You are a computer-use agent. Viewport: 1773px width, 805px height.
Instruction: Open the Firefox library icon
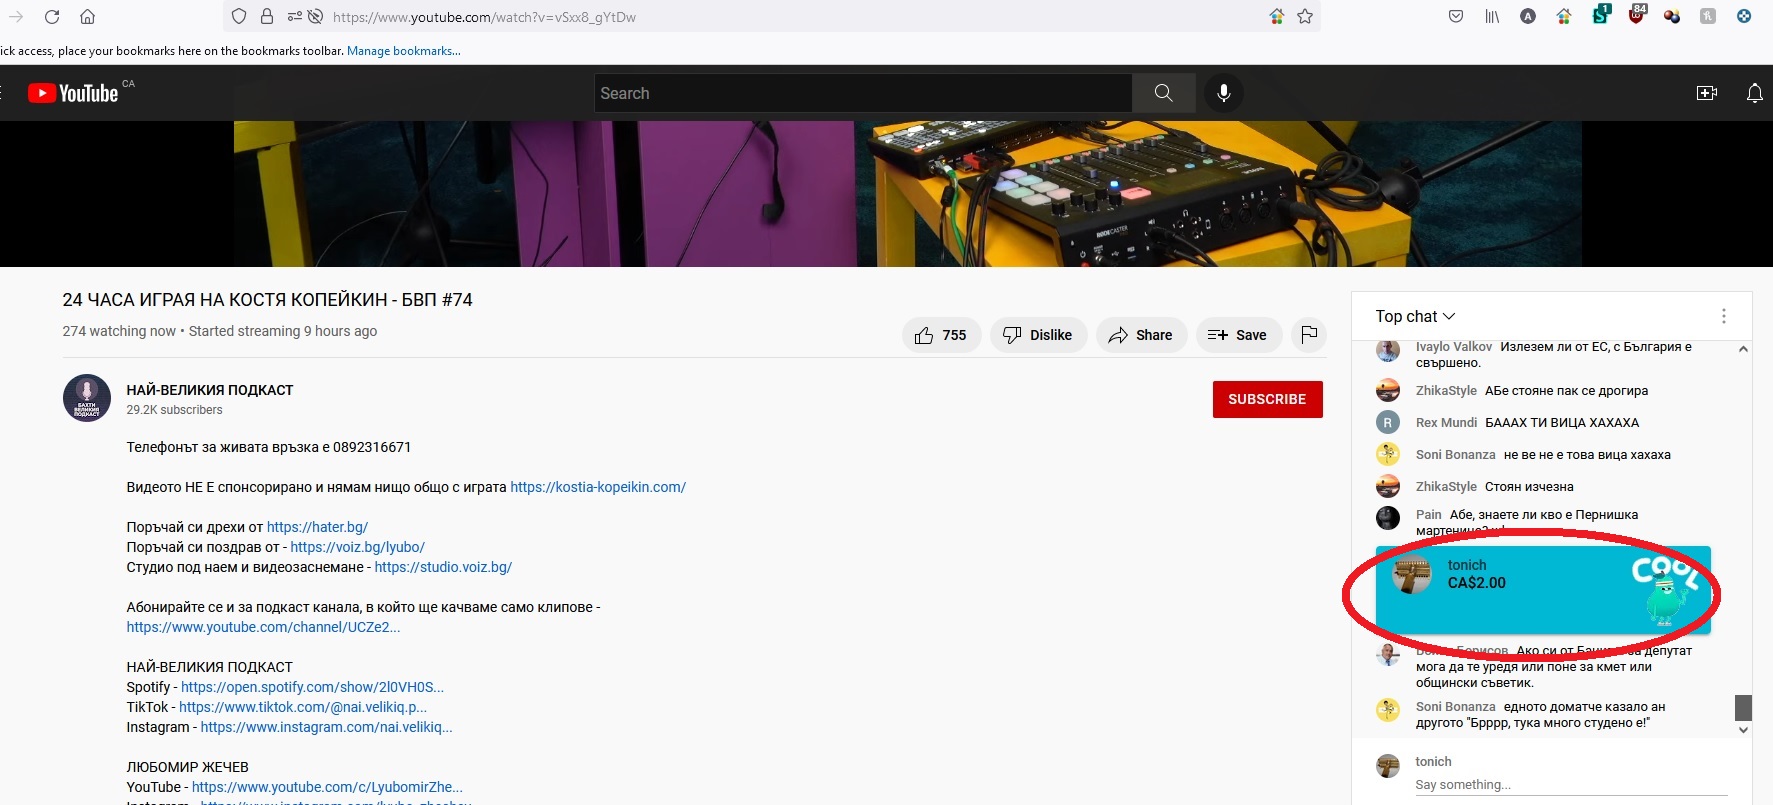[x=1492, y=17]
